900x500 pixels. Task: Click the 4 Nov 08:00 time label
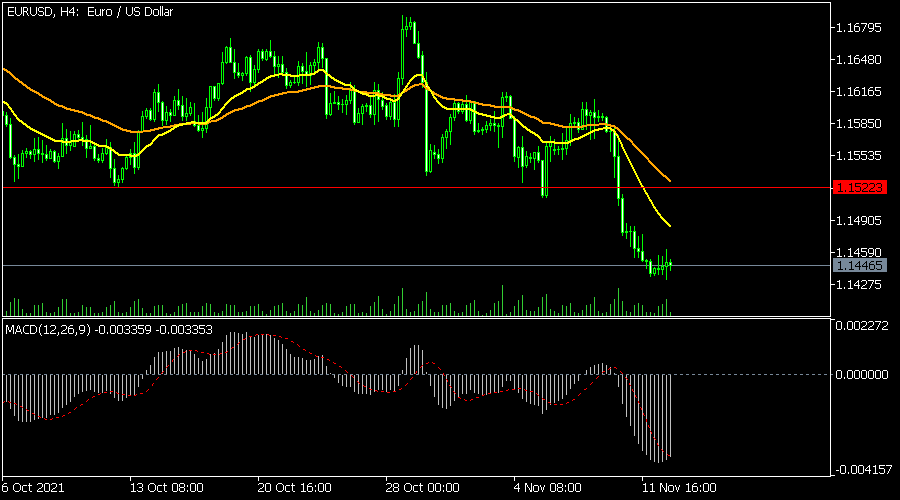tap(548, 488)
